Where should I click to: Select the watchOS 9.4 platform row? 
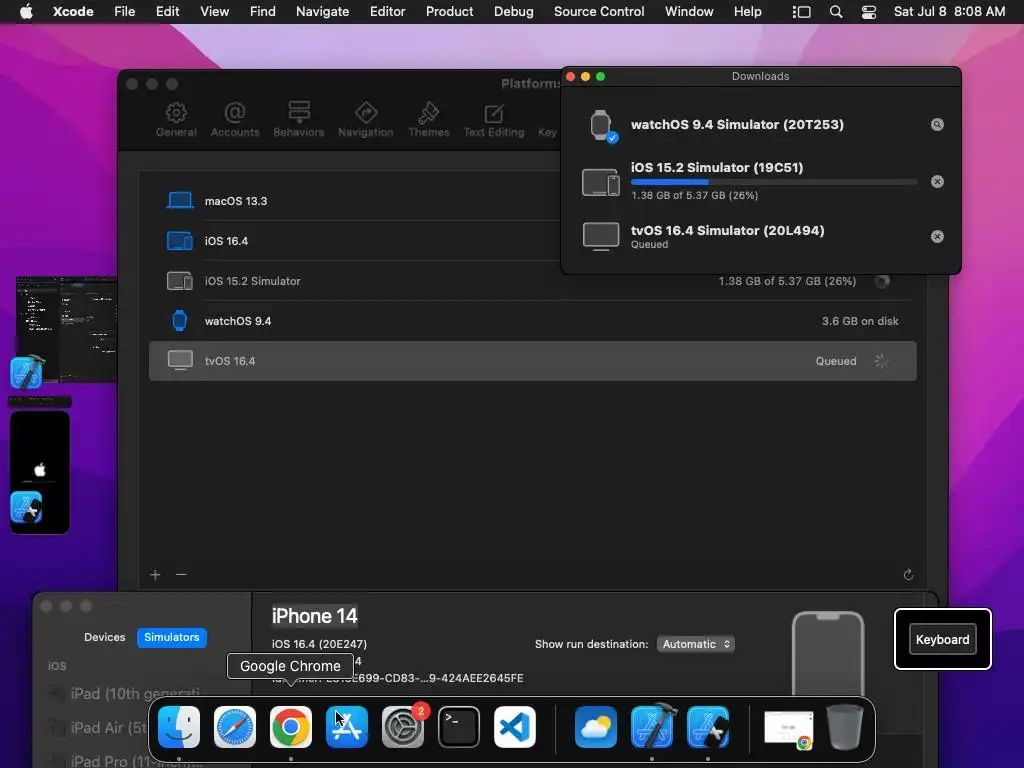click(x=532, y=321)
